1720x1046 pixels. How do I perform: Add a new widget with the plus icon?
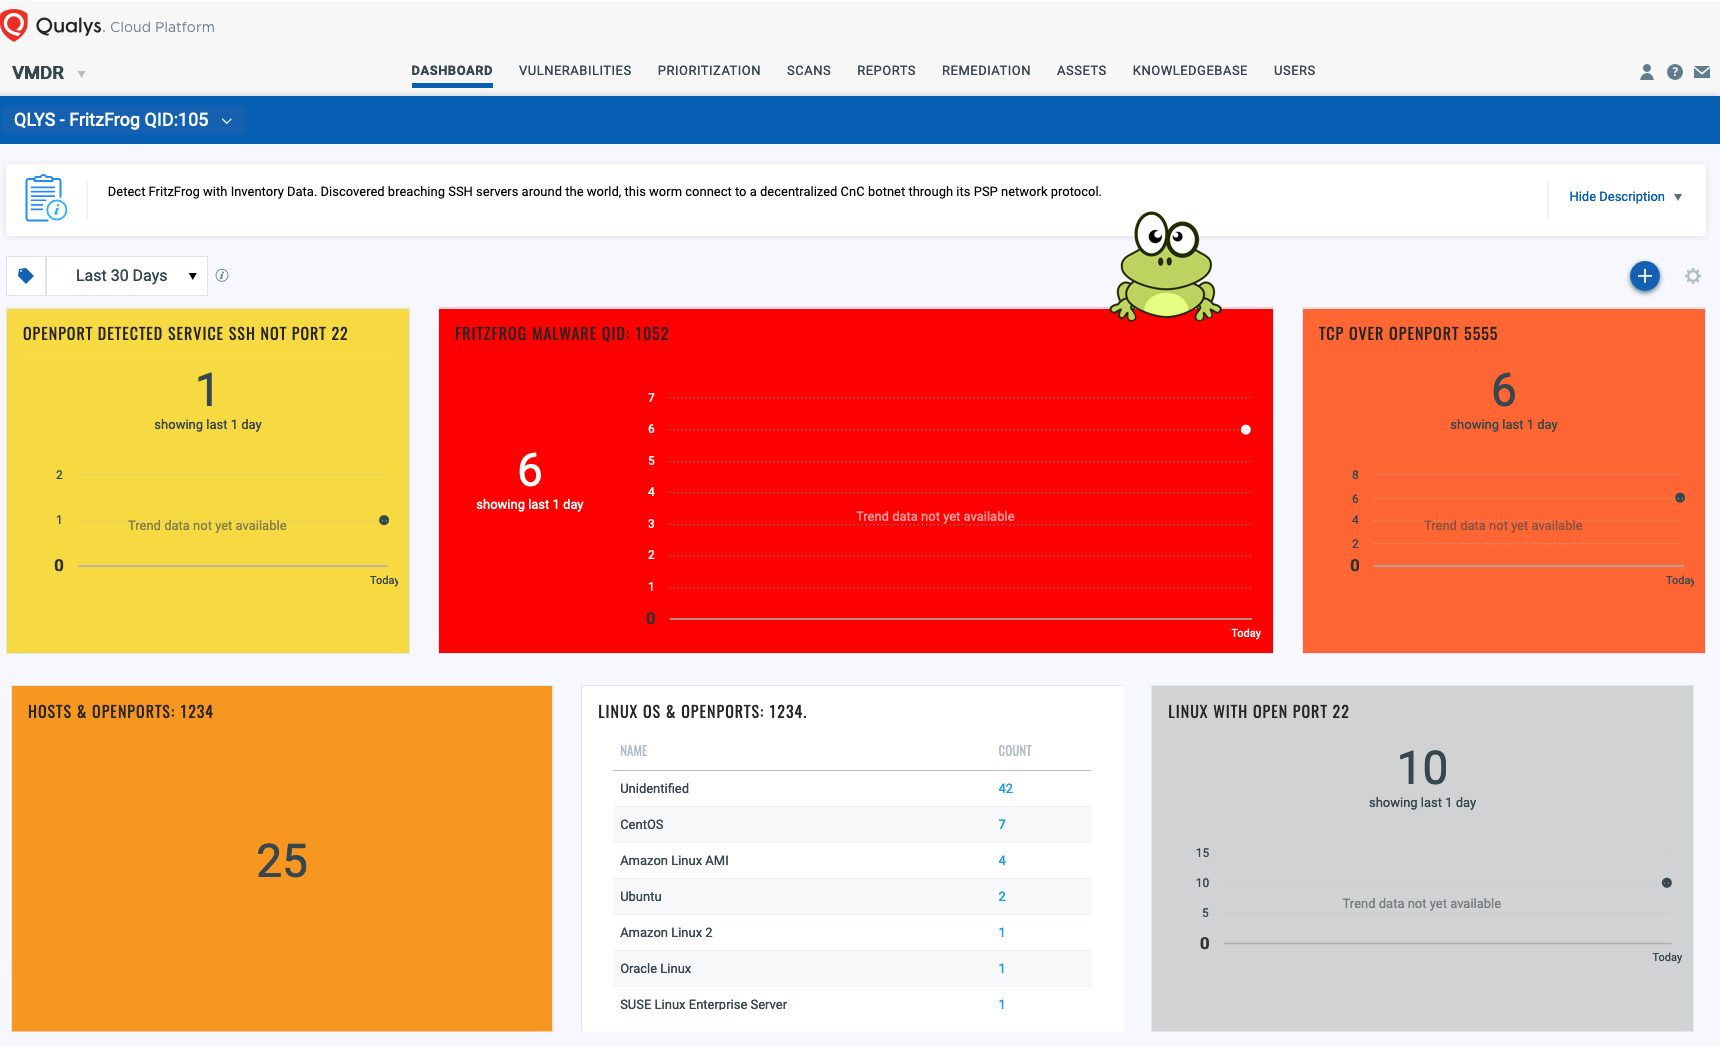coord(1644,276)
